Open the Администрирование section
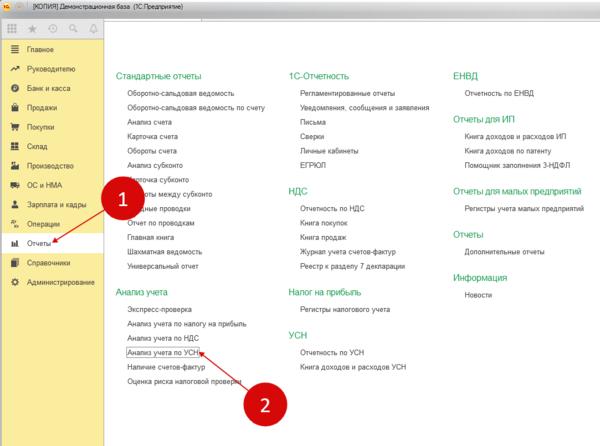The height and width of the screenshot is (446, 600). coord(60,282)
